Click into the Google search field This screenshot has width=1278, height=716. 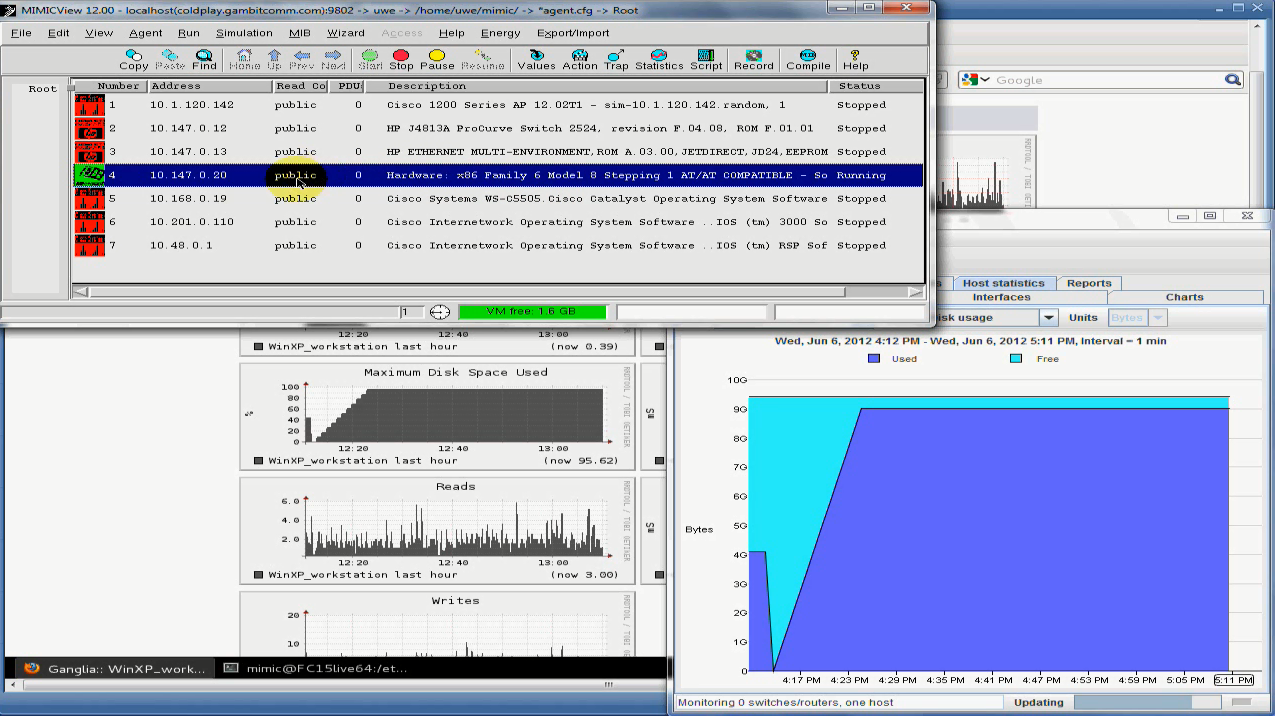1108,80
